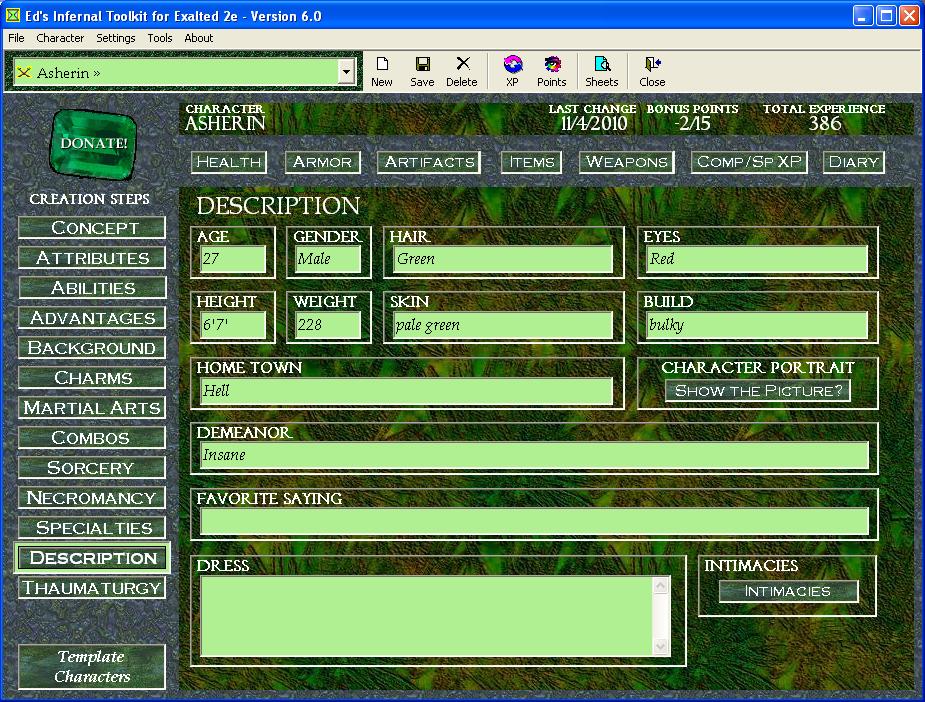Open the XP toolbar icon
The width and height of the screenshot is (925, 702).
coord(512,71)
